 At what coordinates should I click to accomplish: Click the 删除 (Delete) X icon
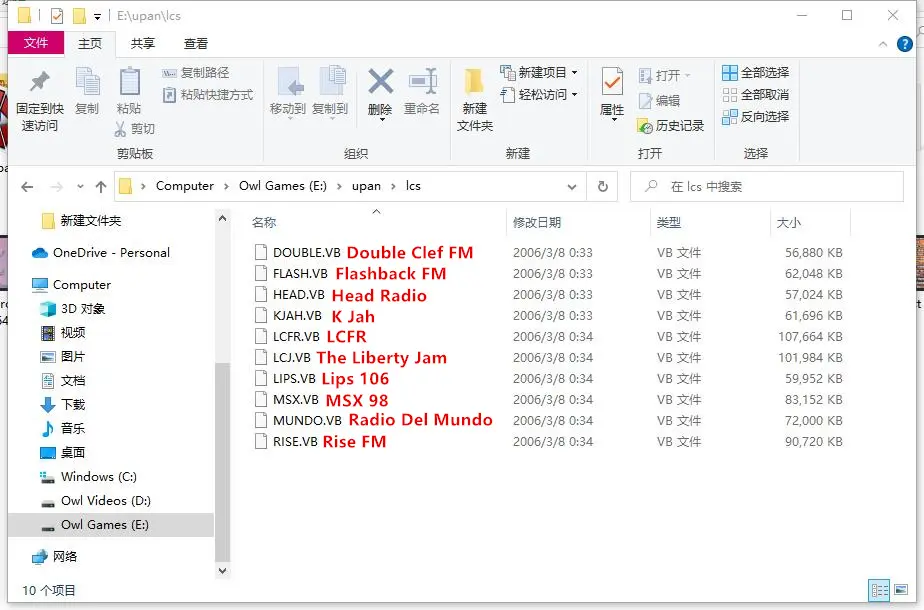(381, 82)
